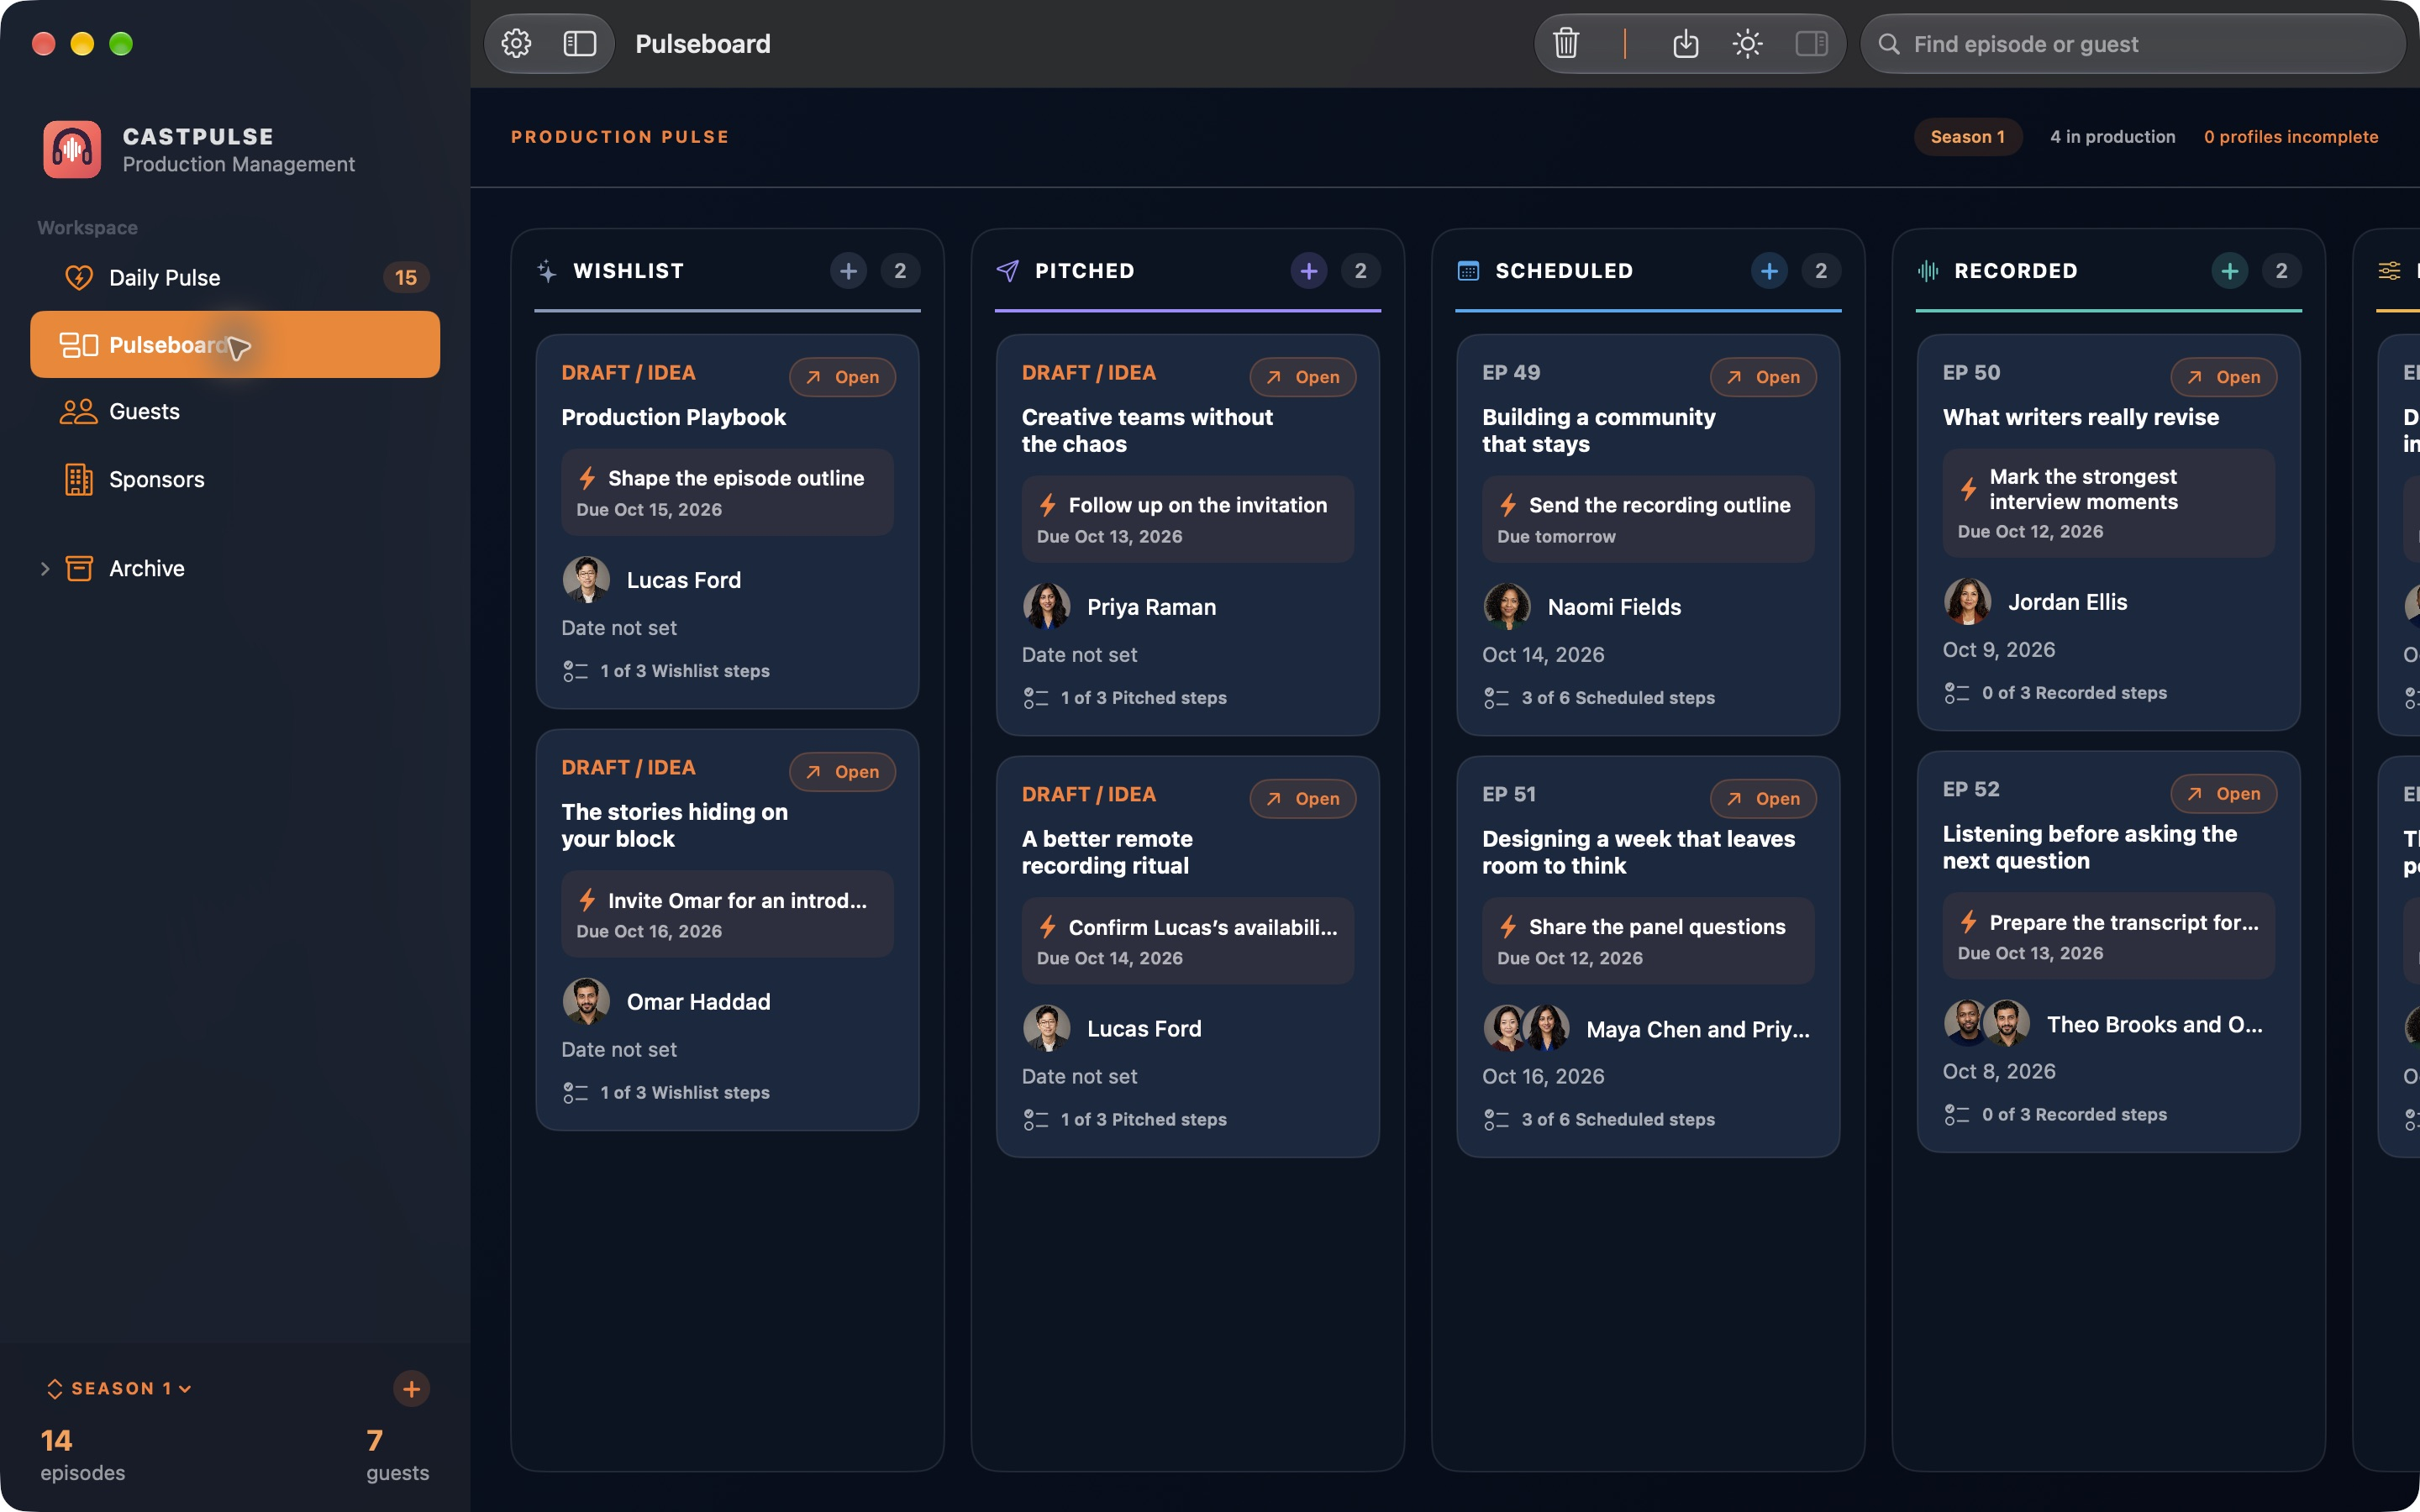Click Shape the episode outline task
The width and height of the screenshot is (2420, 1512).
(727, 492)
